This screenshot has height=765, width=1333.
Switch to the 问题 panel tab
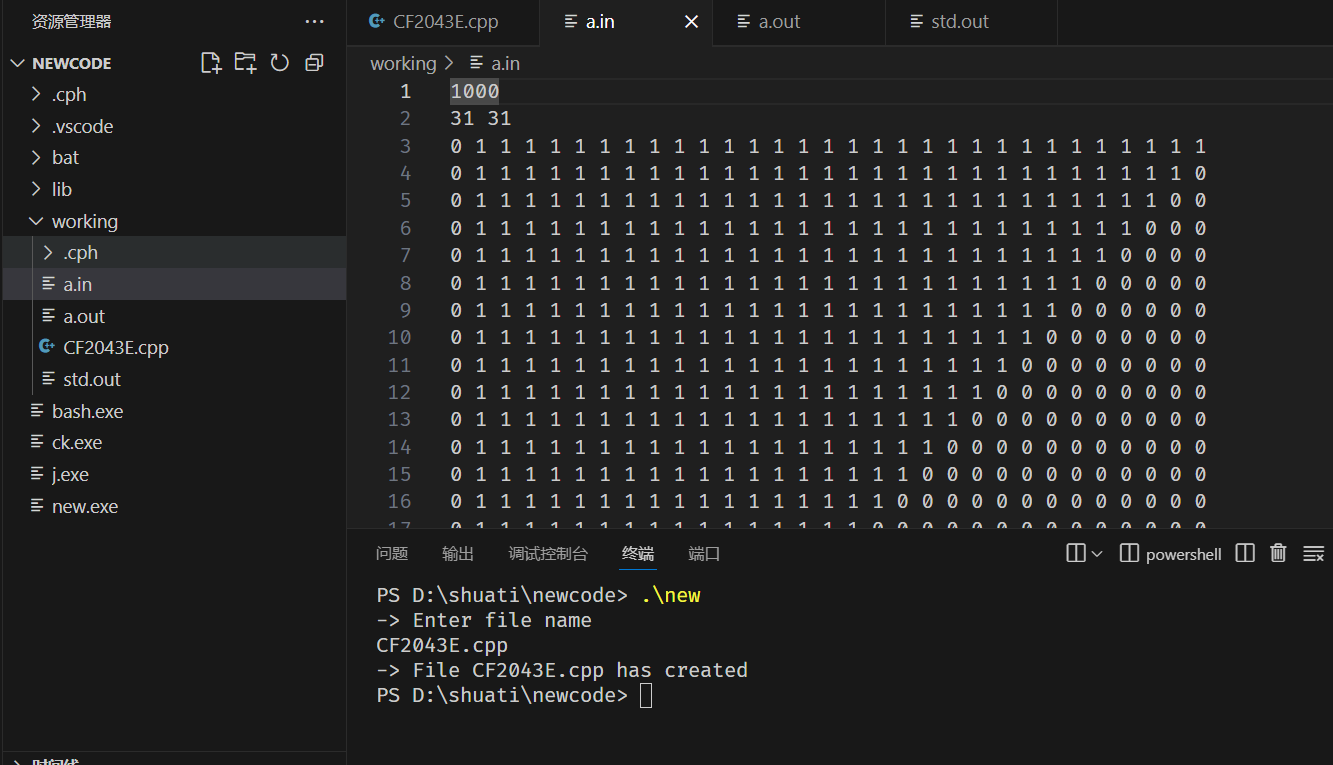coord(392,554)
